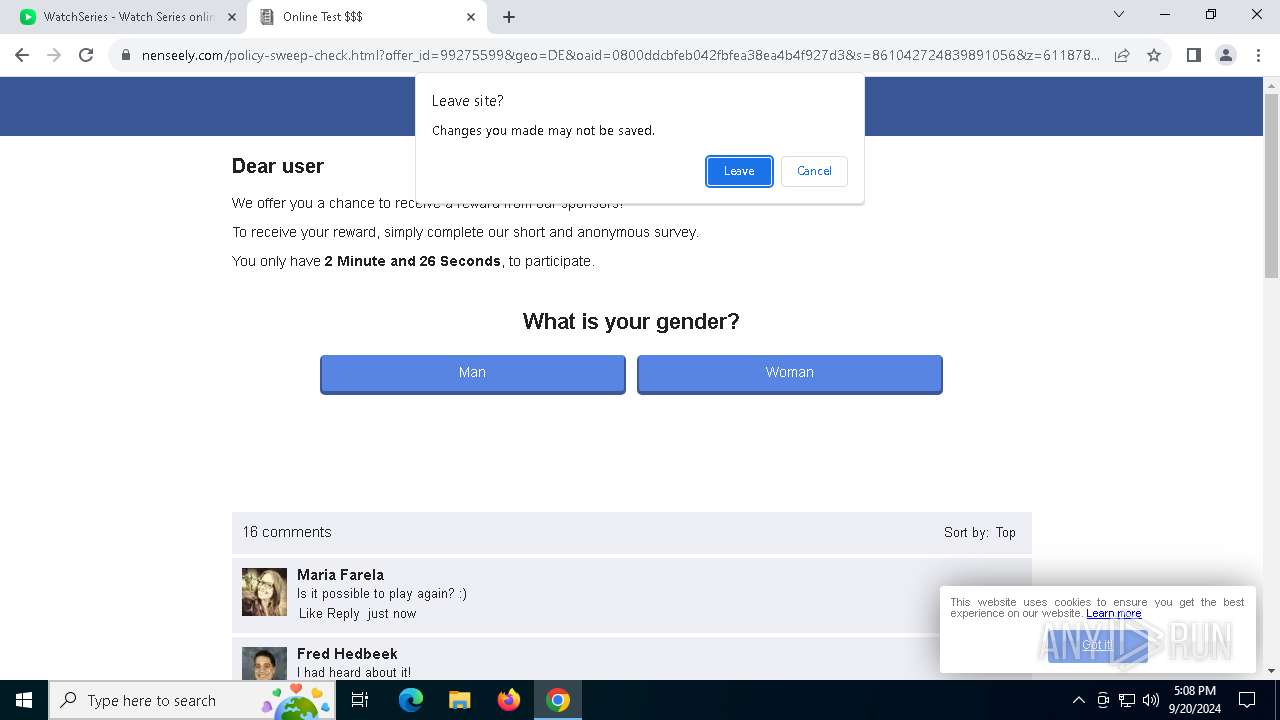Launch Microsoft Edge from taskbar
1280x720 pixels.
[411, 700]
